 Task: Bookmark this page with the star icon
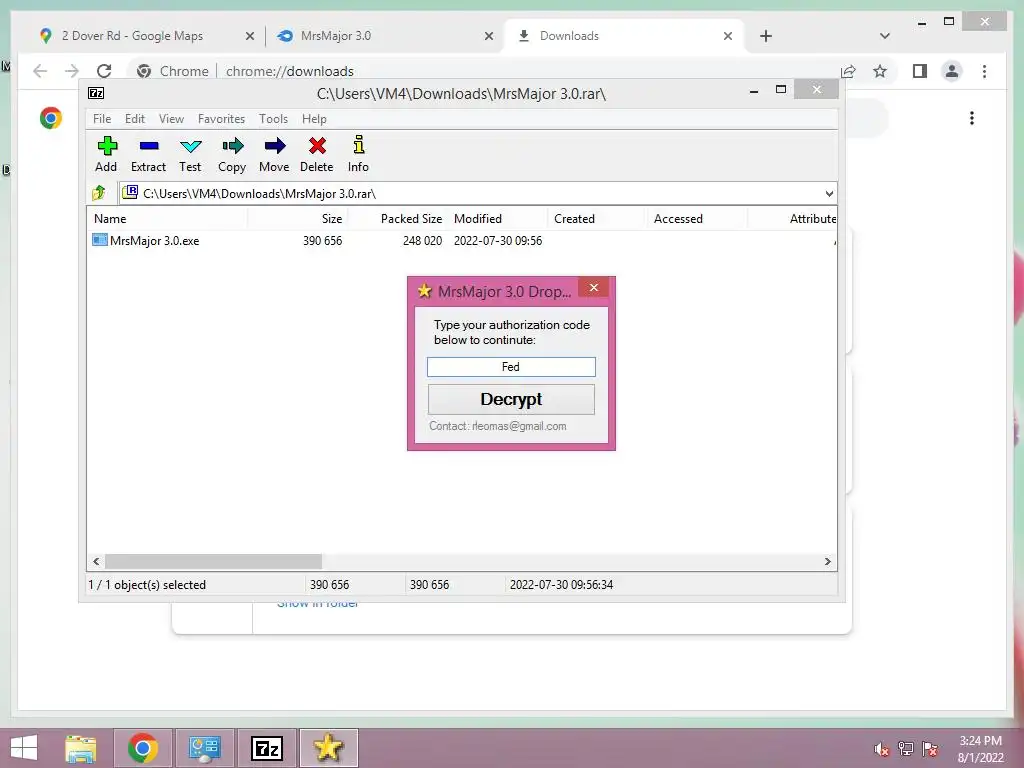pyautogui.click(x=880, y=71)
